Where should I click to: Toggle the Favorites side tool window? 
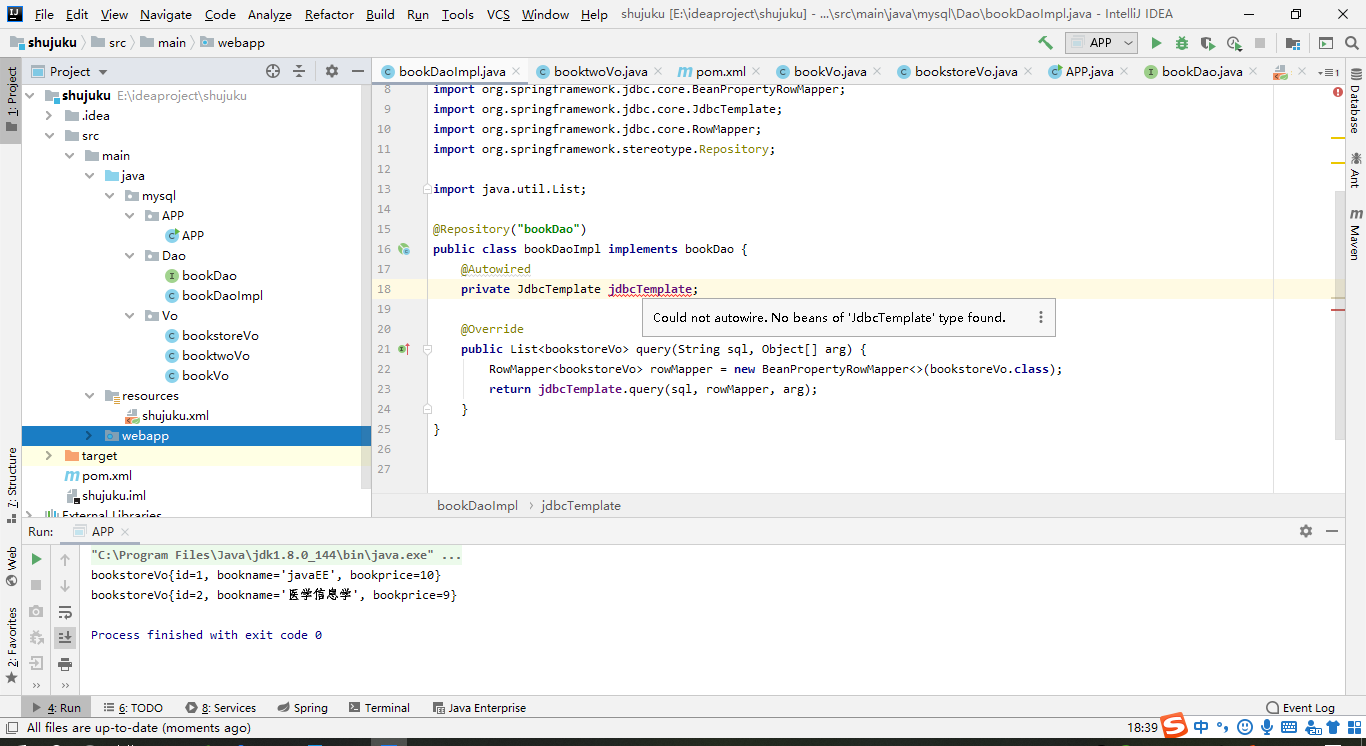pyautogui.click(x=11, y=645)
